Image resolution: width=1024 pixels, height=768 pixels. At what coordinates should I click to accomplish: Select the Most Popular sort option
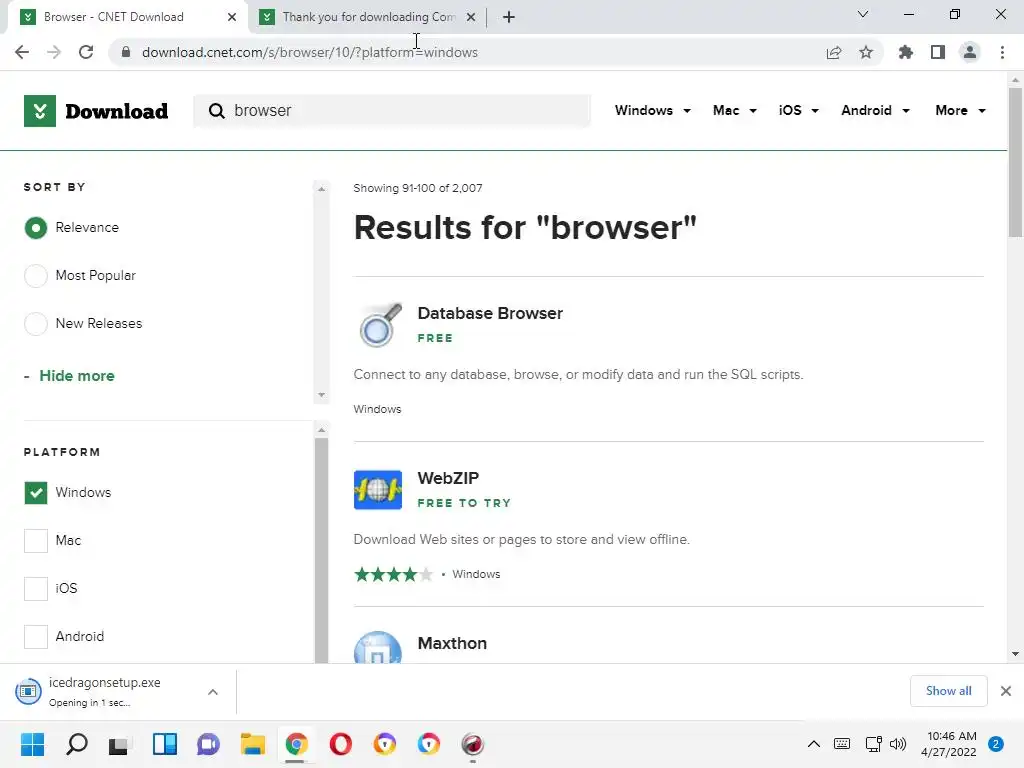point(36,276)
